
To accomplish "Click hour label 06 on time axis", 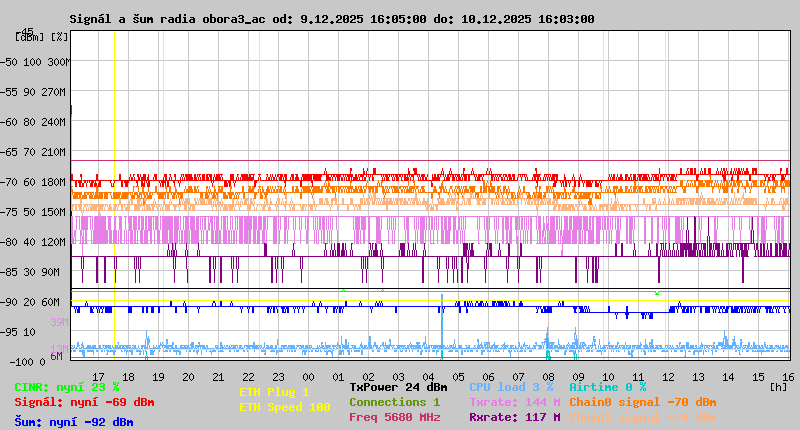I will [488, 377].
